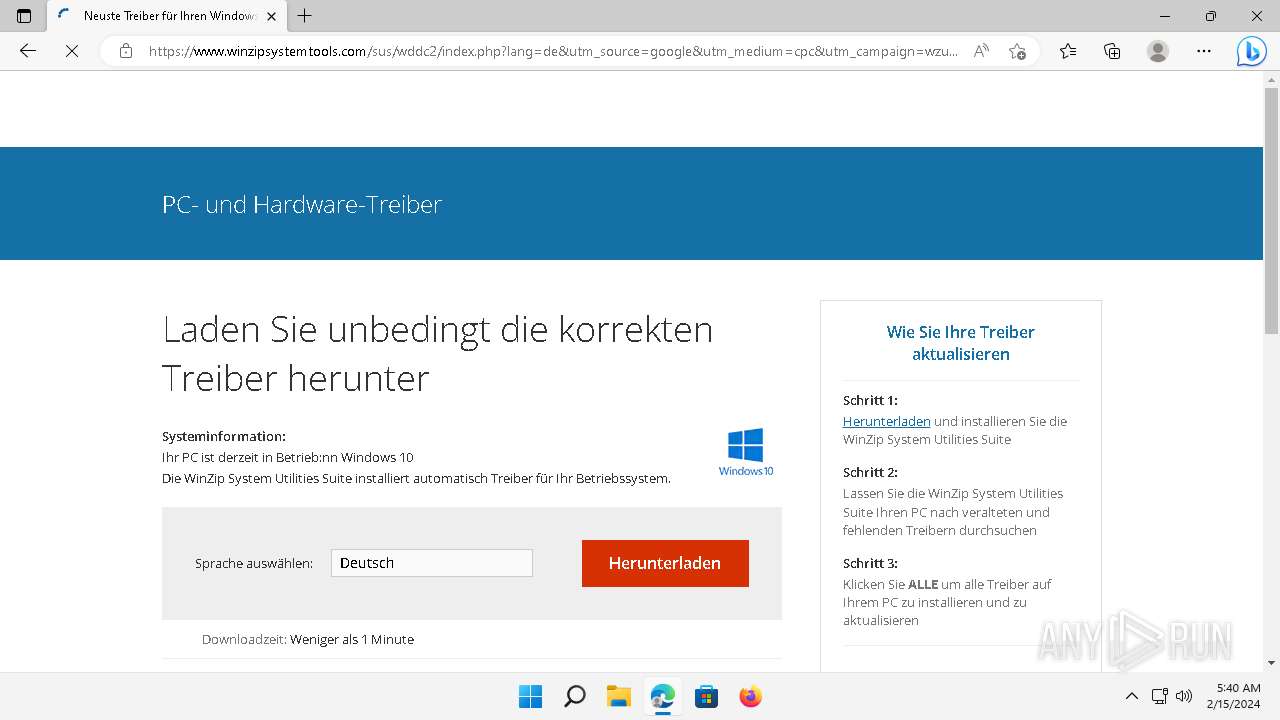The image size is (1280, 720).
Task: Open File Explorer from taskbar
Action: 618,696
